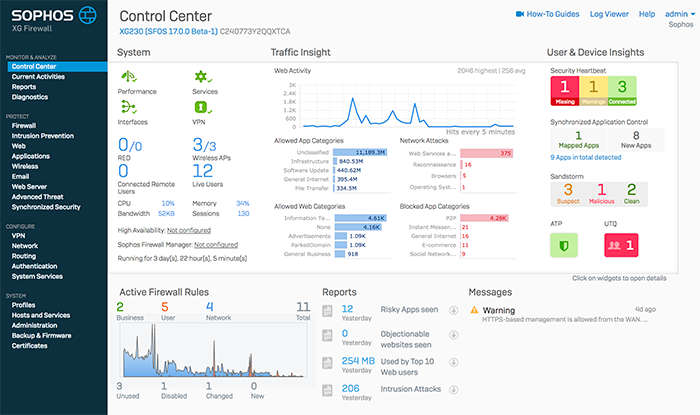The height and width of the screenshot is (415, 700).
Task: Open VPN under Configure section
Action: 18,236
